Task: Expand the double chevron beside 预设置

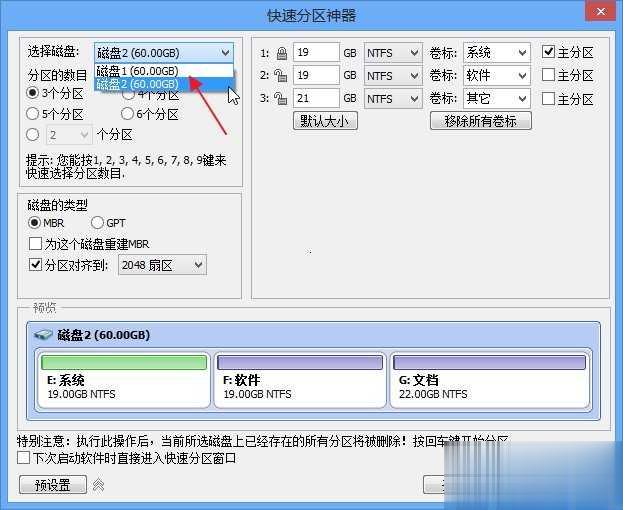Action: click(x=99, y=485)
